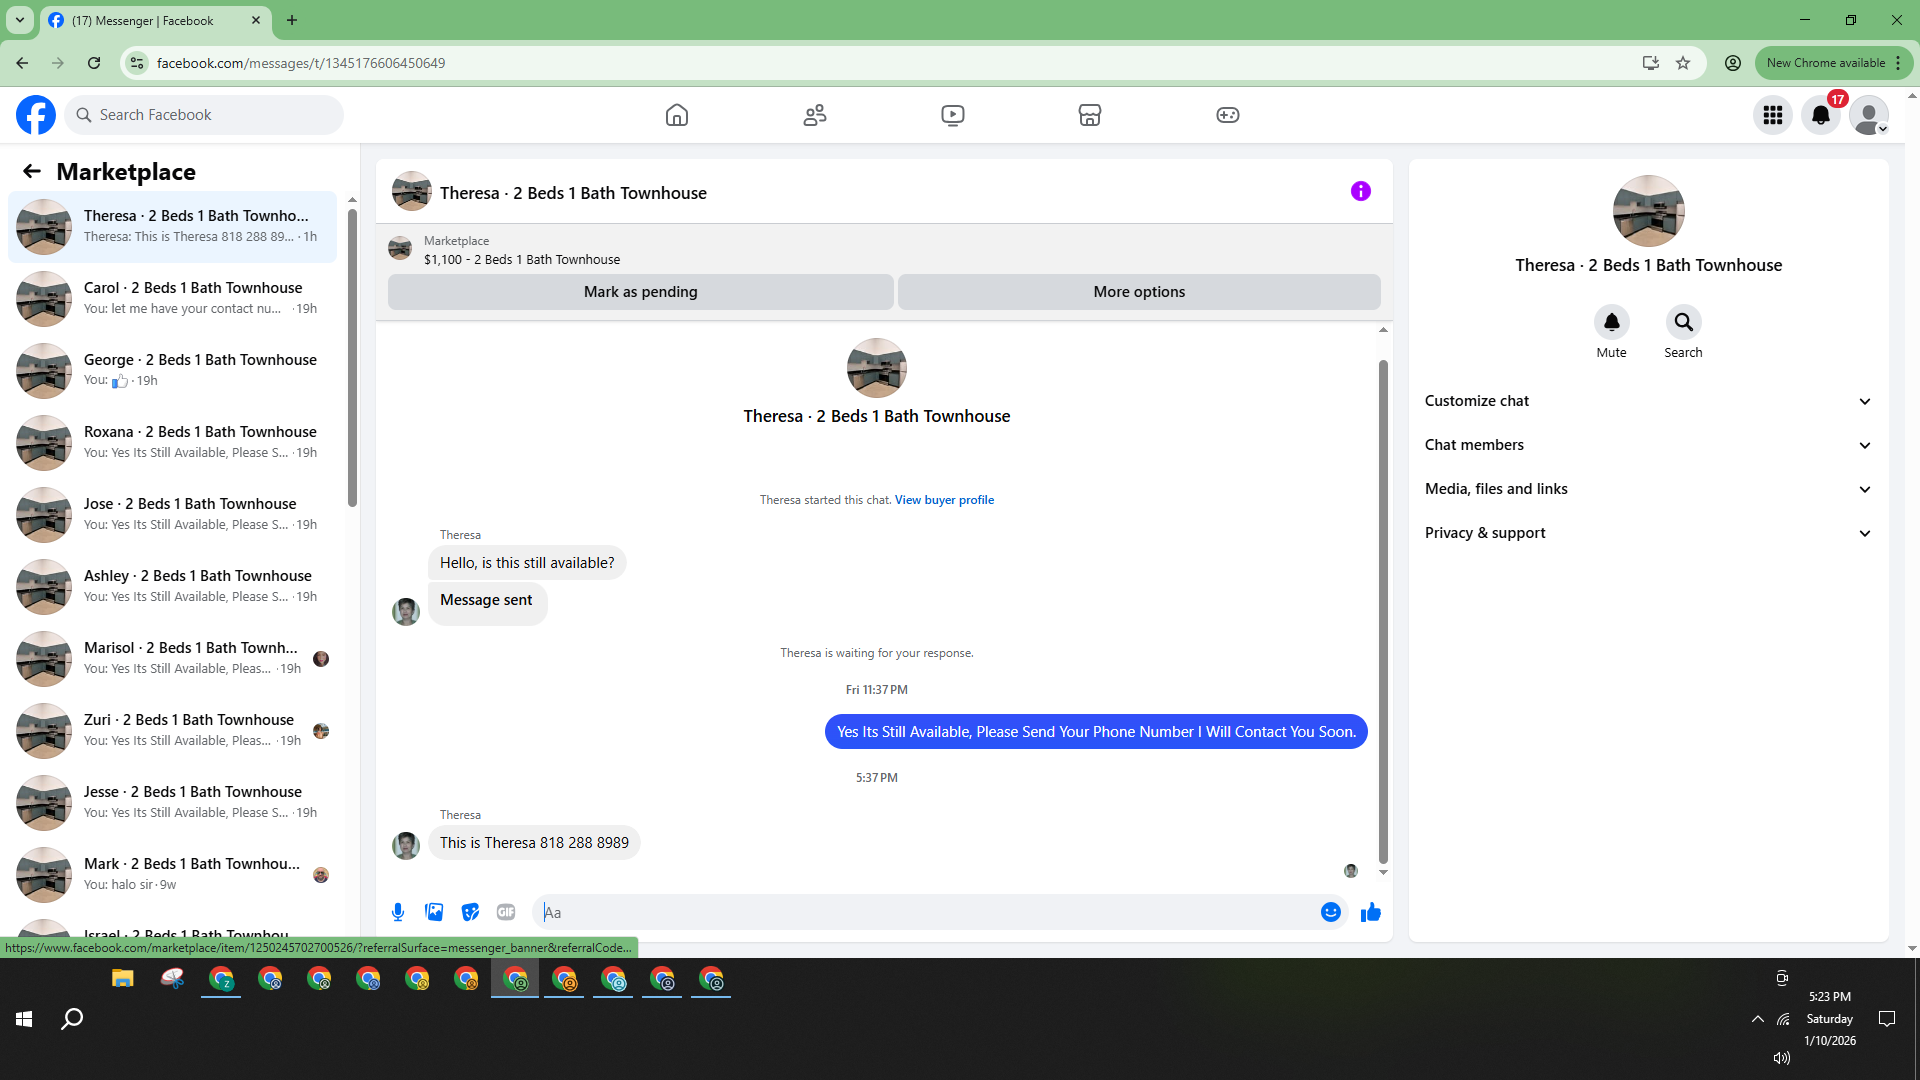
Task: Open the GIF picker
Action: click(506, 912)
